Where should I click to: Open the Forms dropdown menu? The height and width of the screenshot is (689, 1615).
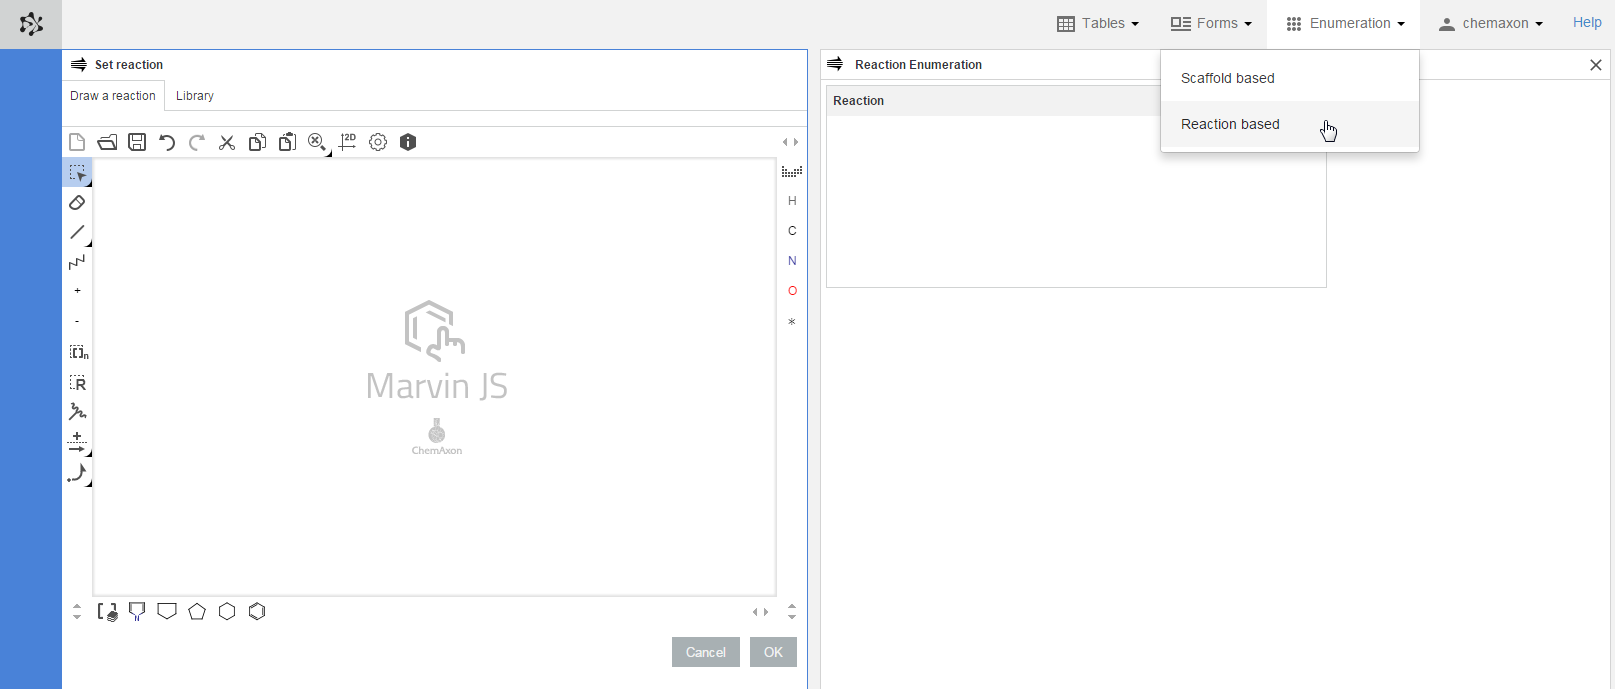[x=1211, y=23]
